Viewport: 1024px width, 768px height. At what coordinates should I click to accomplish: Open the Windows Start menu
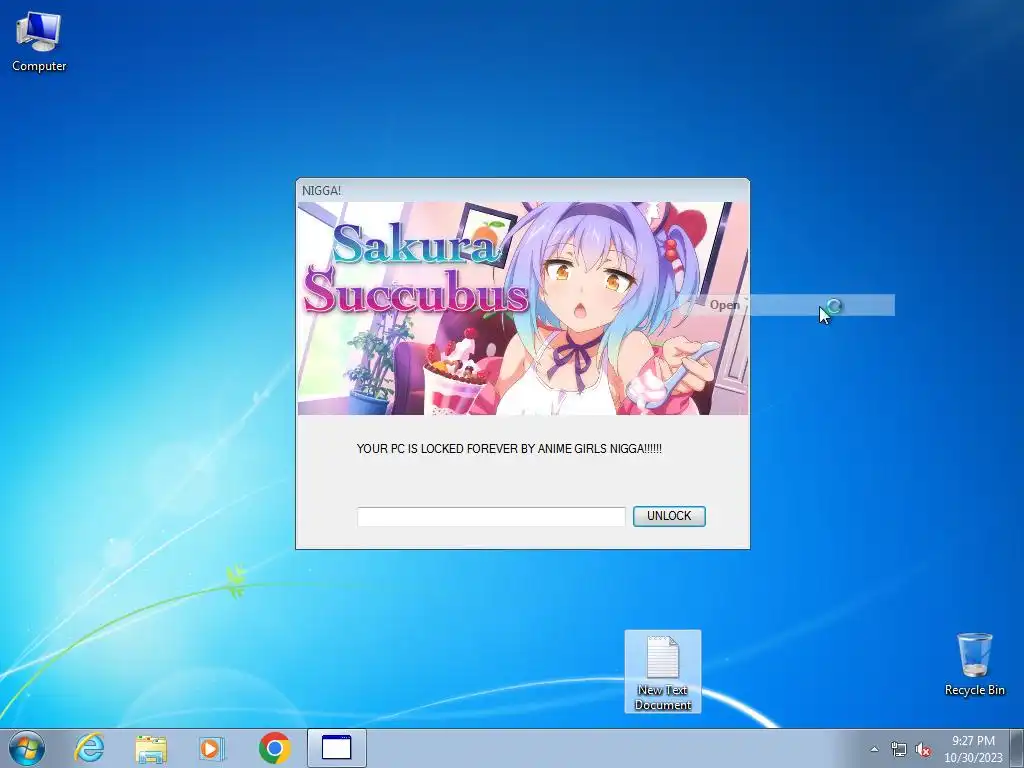click(x=27, y=748)
